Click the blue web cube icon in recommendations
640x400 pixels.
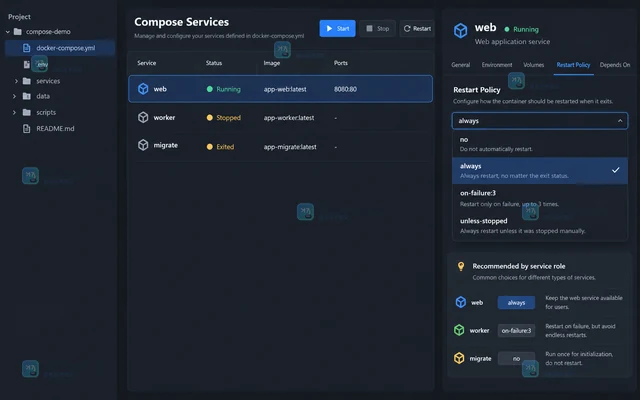[x=460, y=302]
